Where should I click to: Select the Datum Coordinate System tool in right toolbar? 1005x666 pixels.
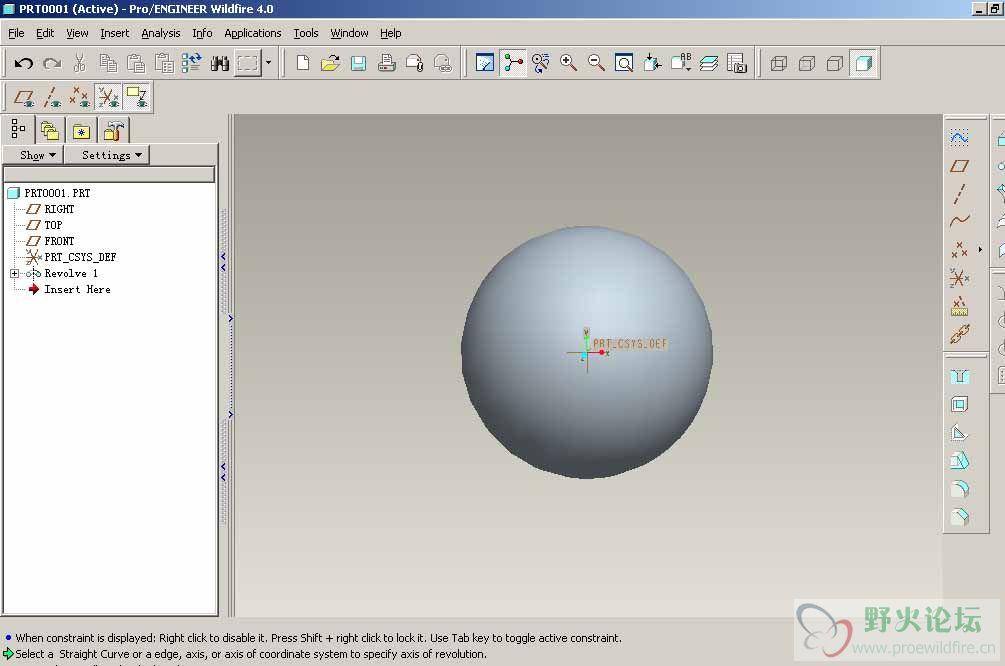click(x=959, y=278)
